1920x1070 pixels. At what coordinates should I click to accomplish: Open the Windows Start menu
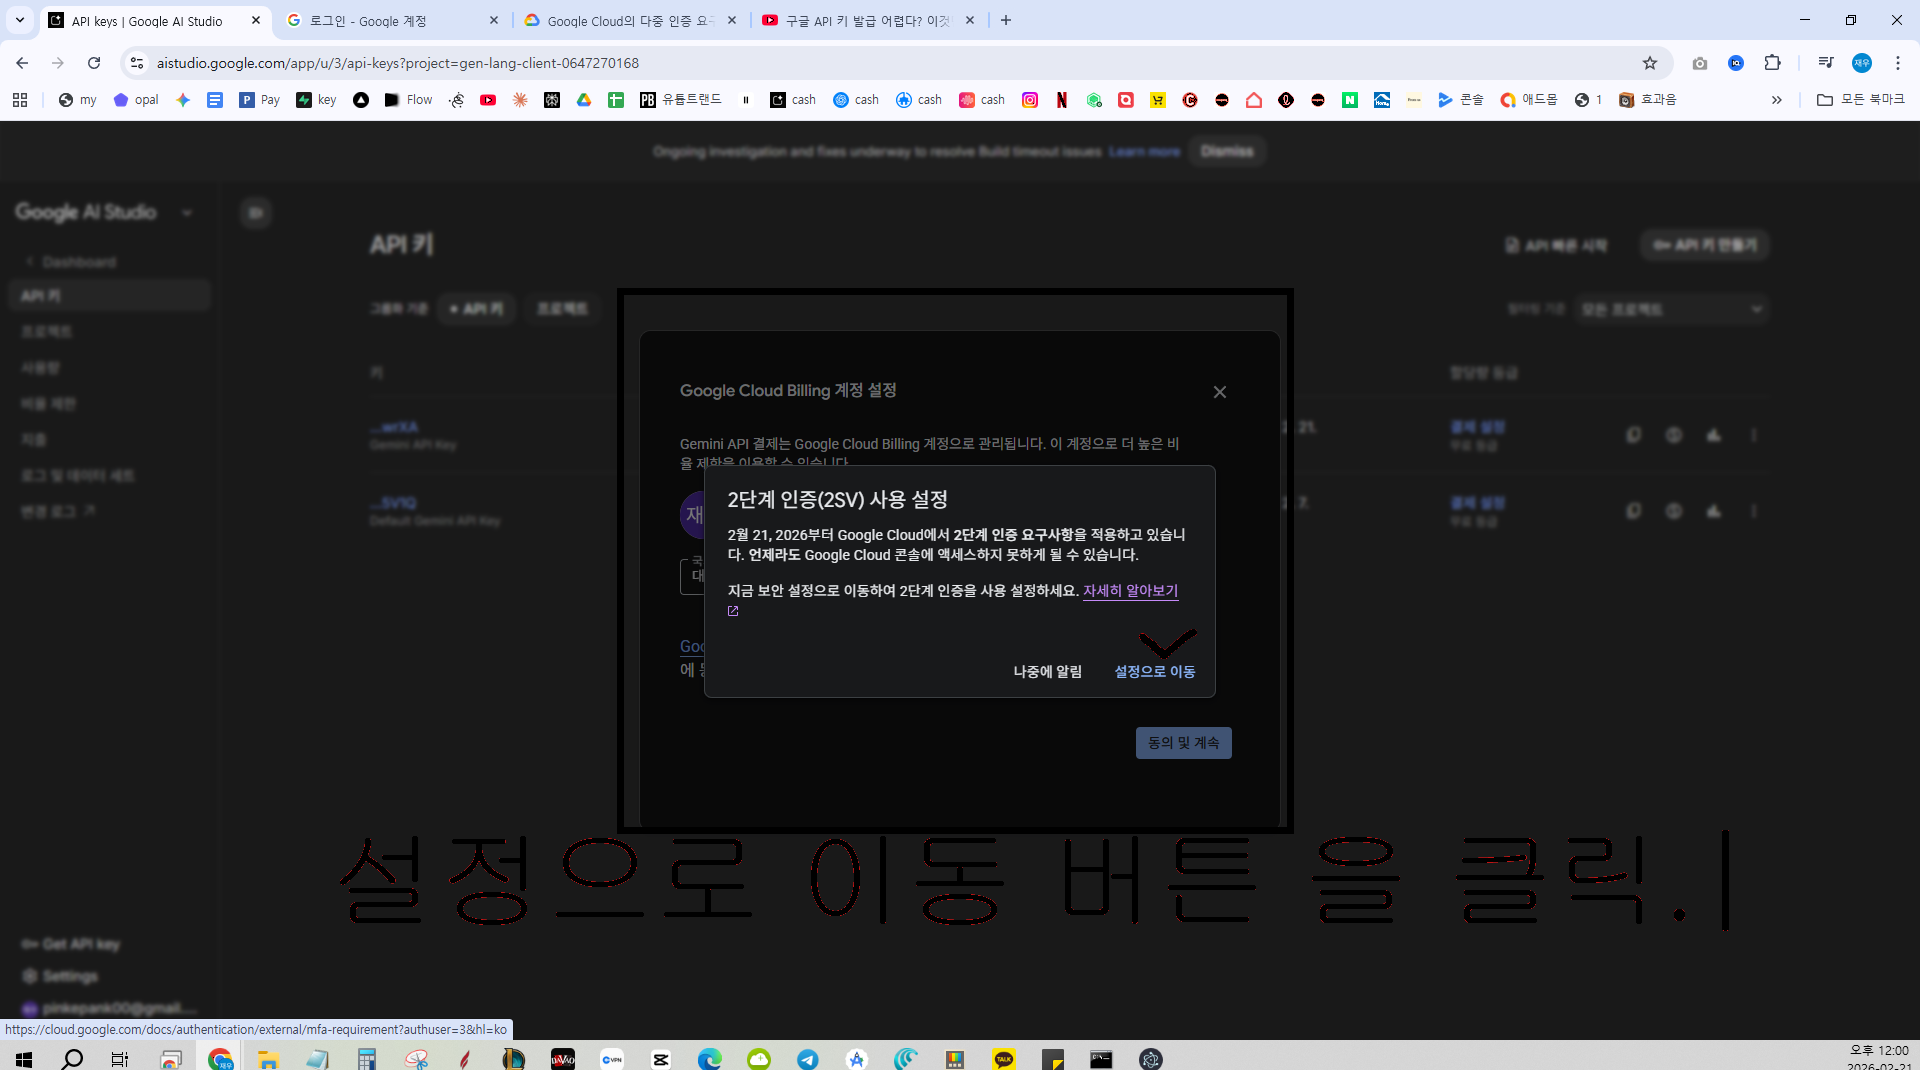click(24, 1059)
